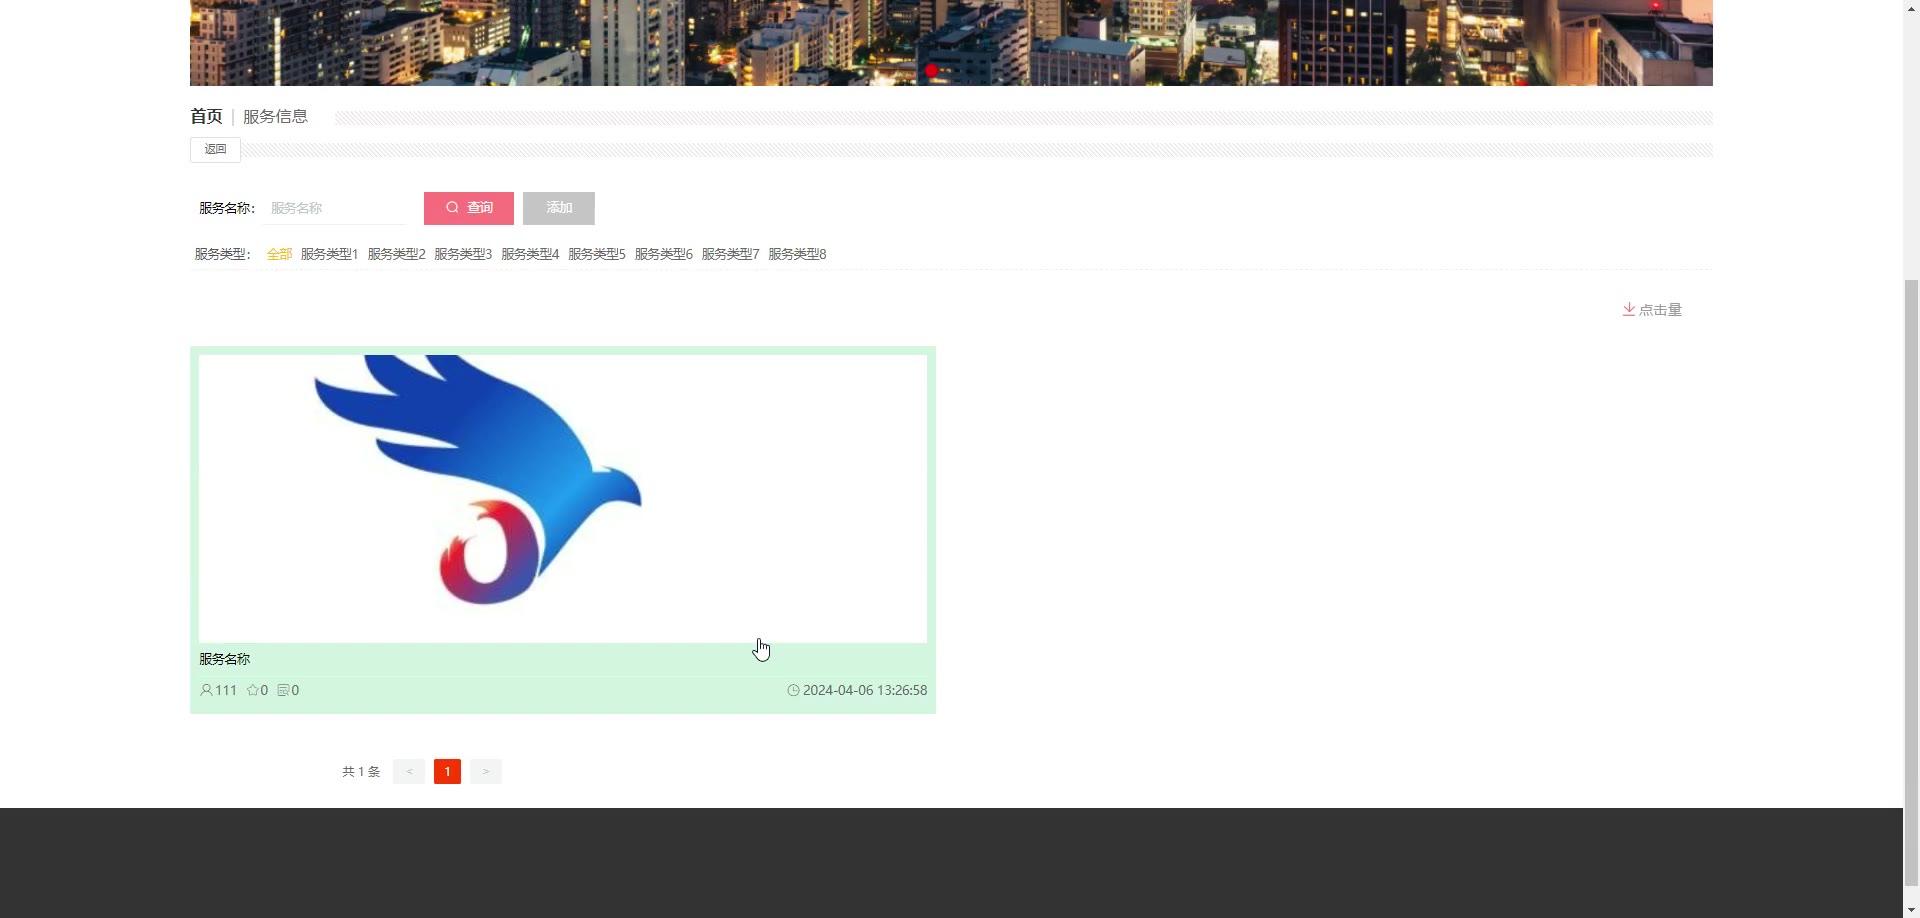
Task: Click the gray 添加 add button
Action: click(559, 208)
